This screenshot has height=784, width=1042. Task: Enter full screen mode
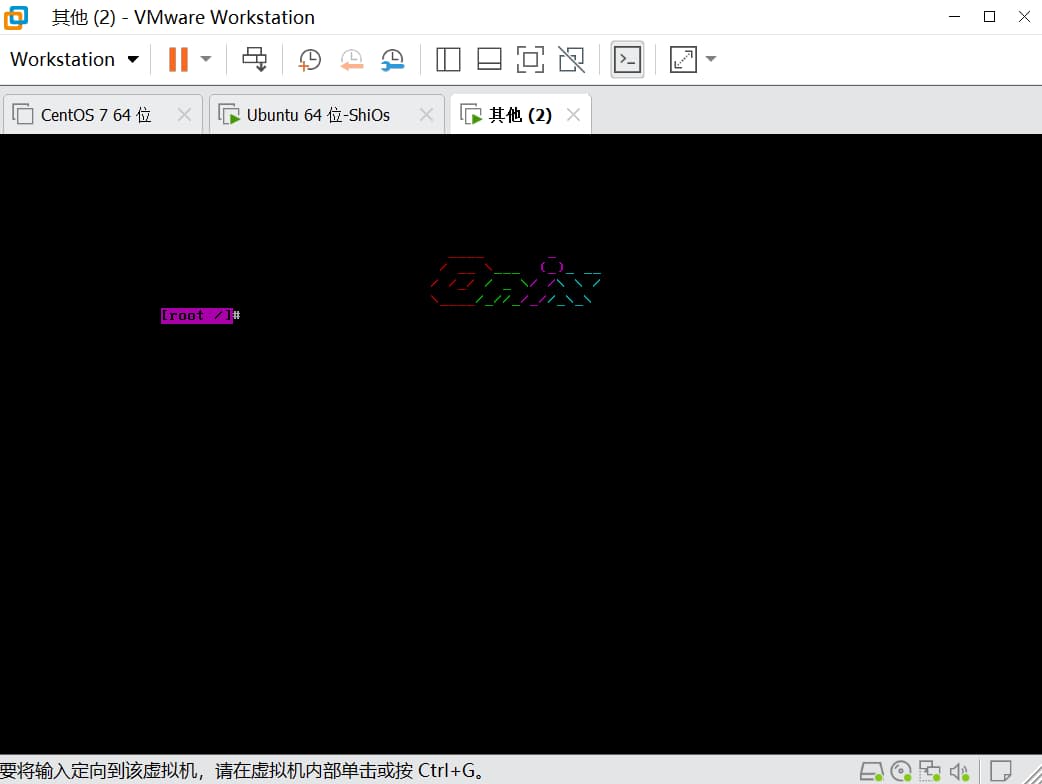coord(530,59)
